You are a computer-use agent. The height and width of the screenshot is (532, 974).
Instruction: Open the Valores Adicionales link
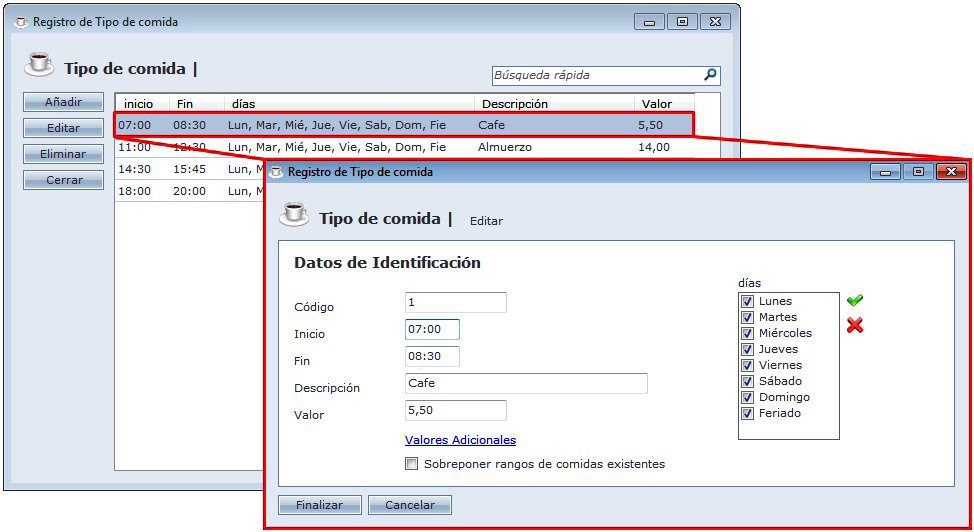pyautogui.click(x=460, y=440)
